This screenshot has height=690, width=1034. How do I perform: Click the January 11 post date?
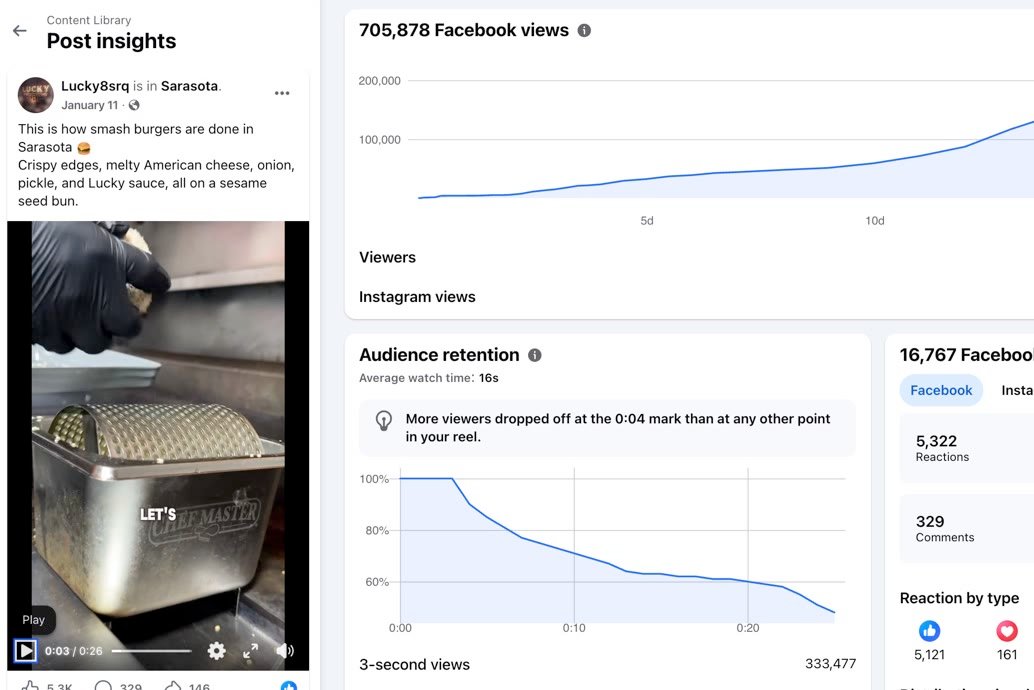90,105
